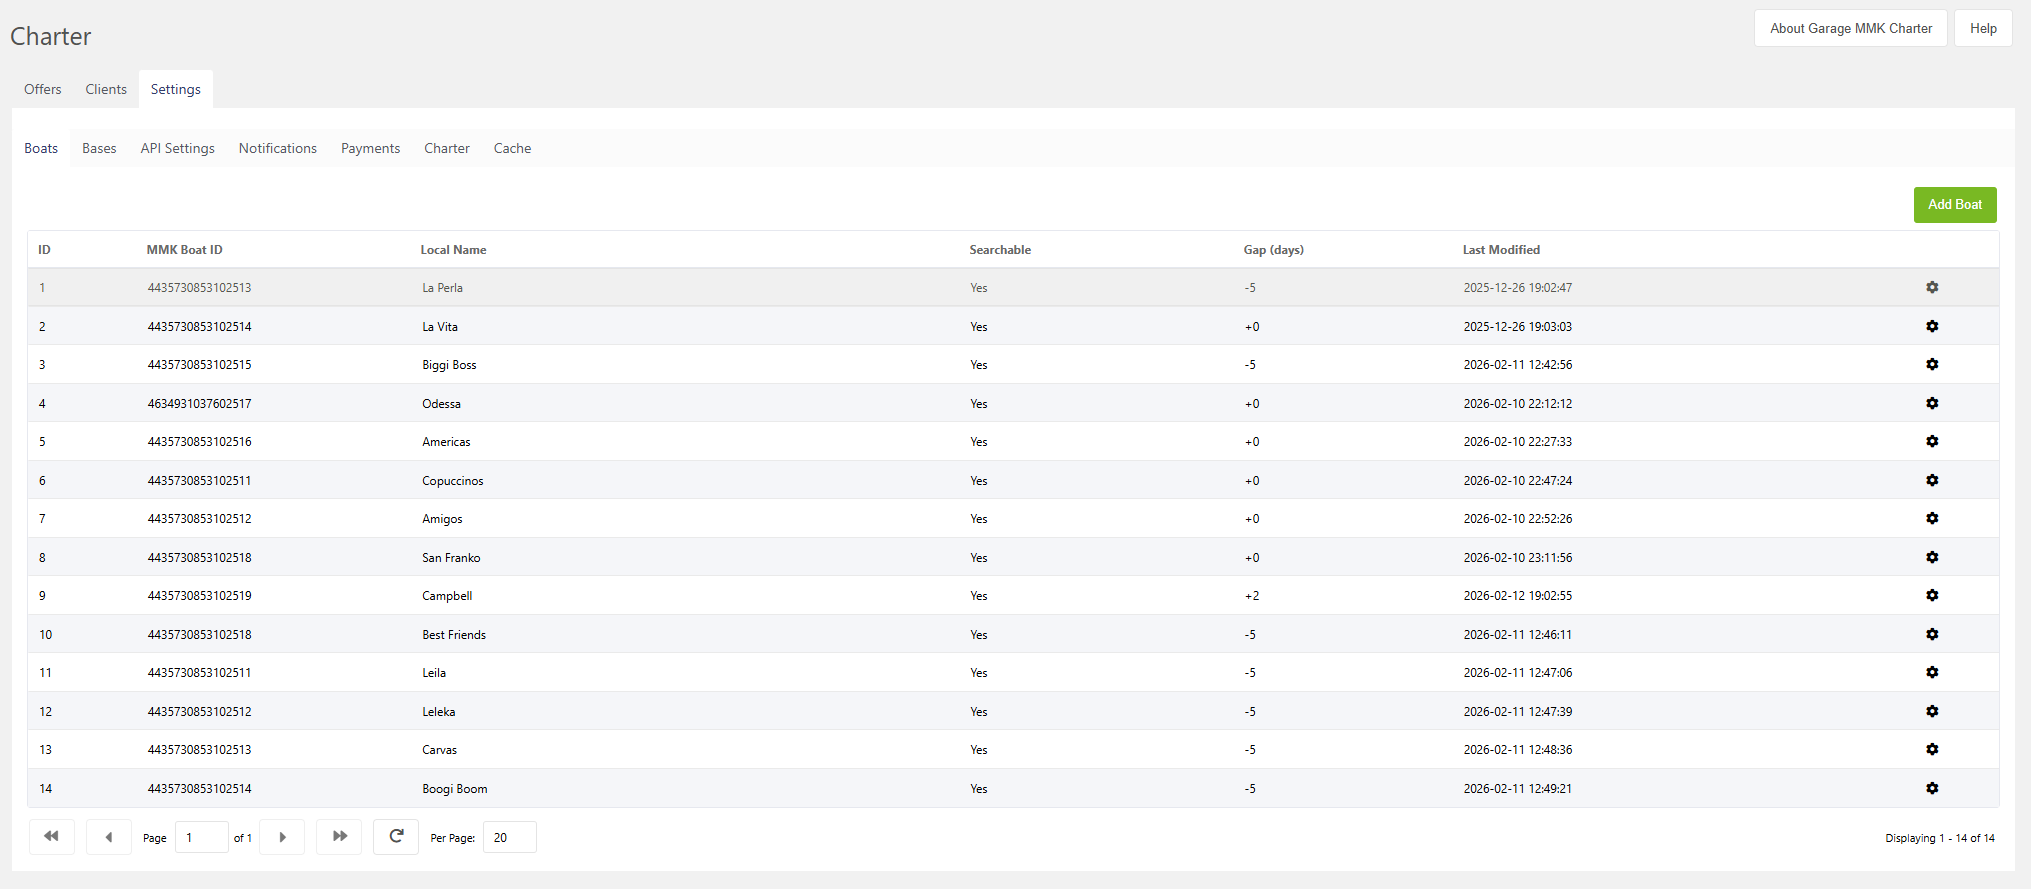Select the Settings tab

(176, 89)
